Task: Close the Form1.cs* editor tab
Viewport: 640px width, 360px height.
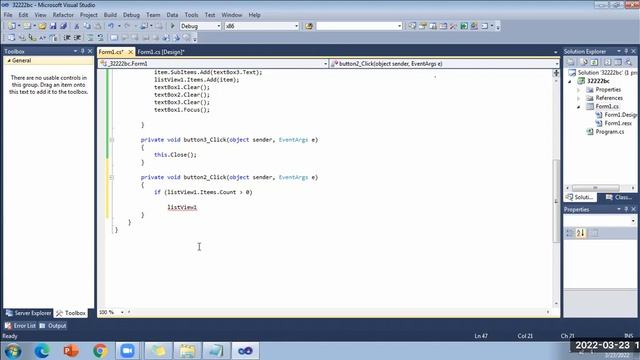Action: pos(131,52)
